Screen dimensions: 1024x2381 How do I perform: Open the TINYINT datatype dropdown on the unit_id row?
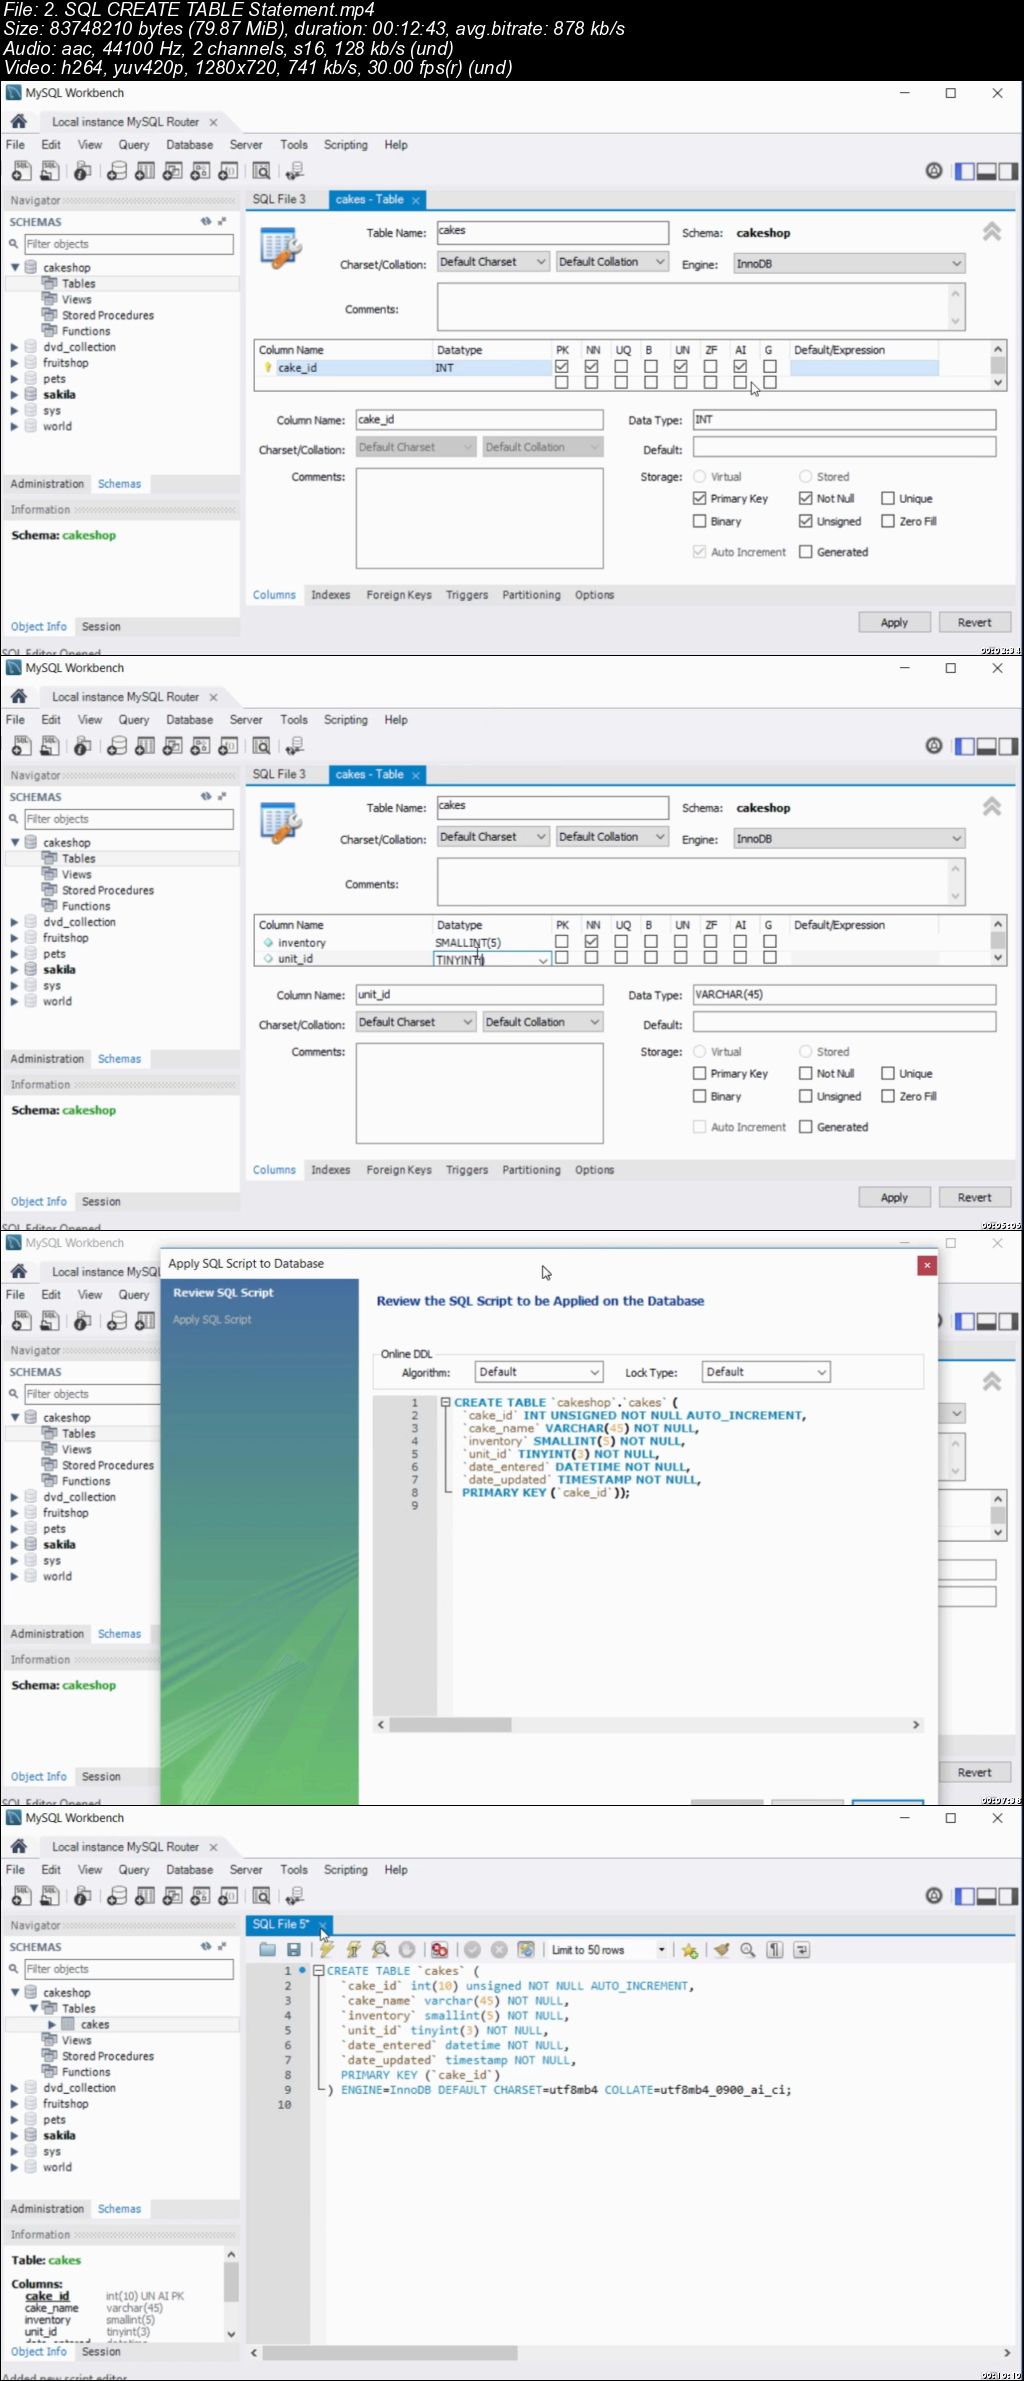point(543,960)
